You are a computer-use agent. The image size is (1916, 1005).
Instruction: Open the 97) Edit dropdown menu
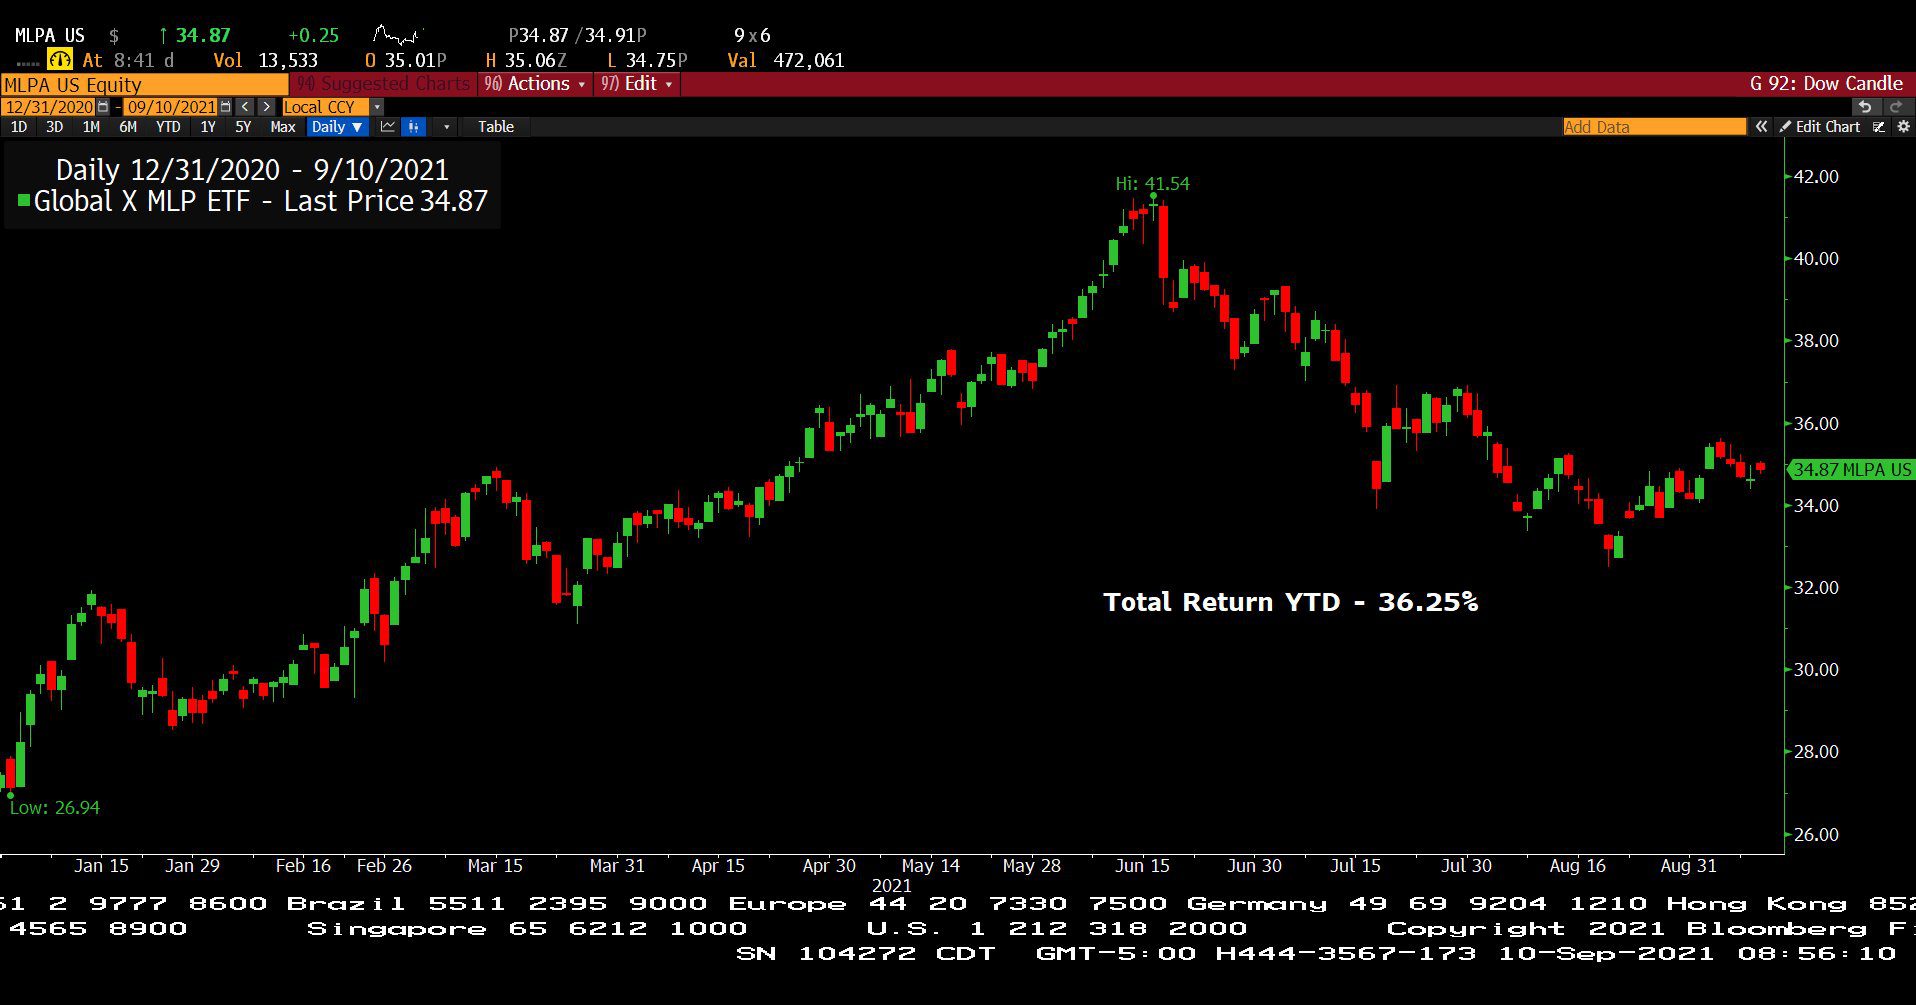[637, 84]
